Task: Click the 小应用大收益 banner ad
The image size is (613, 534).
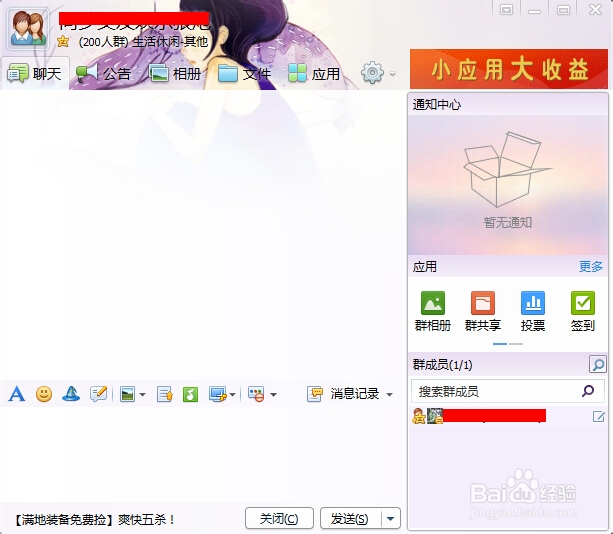Action: click(x=509, y=69)
